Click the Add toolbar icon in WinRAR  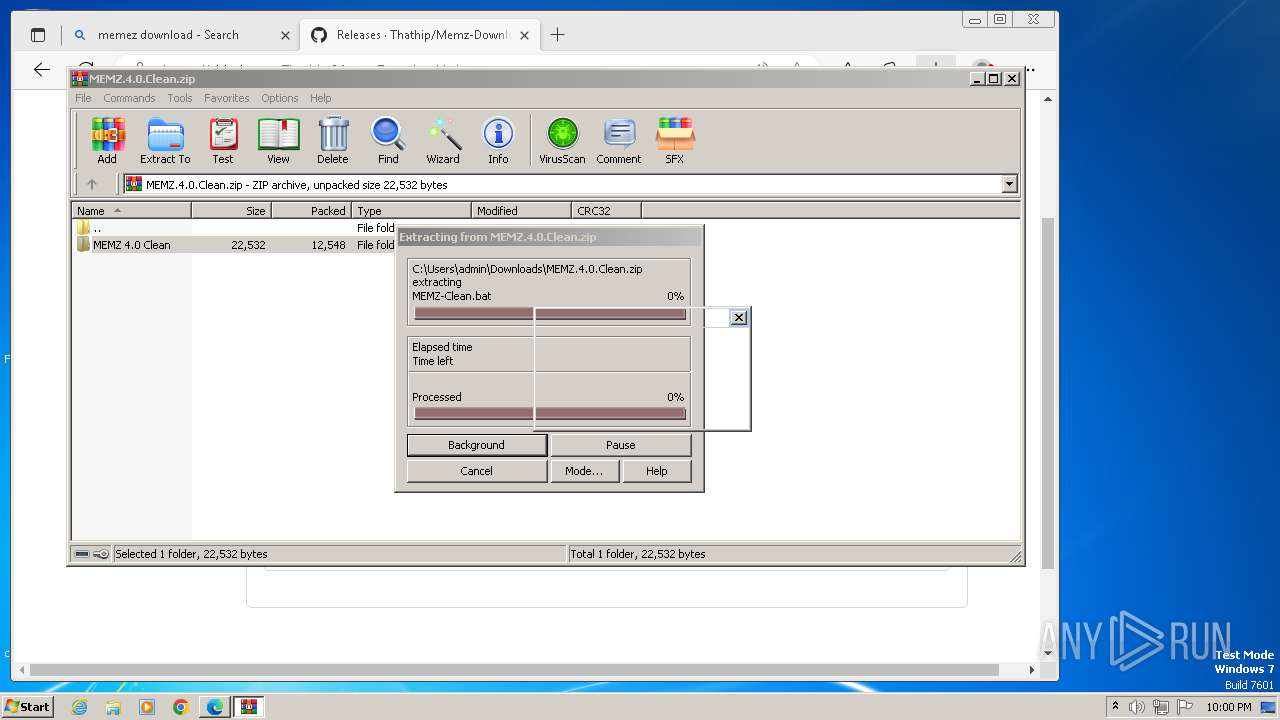107,140
